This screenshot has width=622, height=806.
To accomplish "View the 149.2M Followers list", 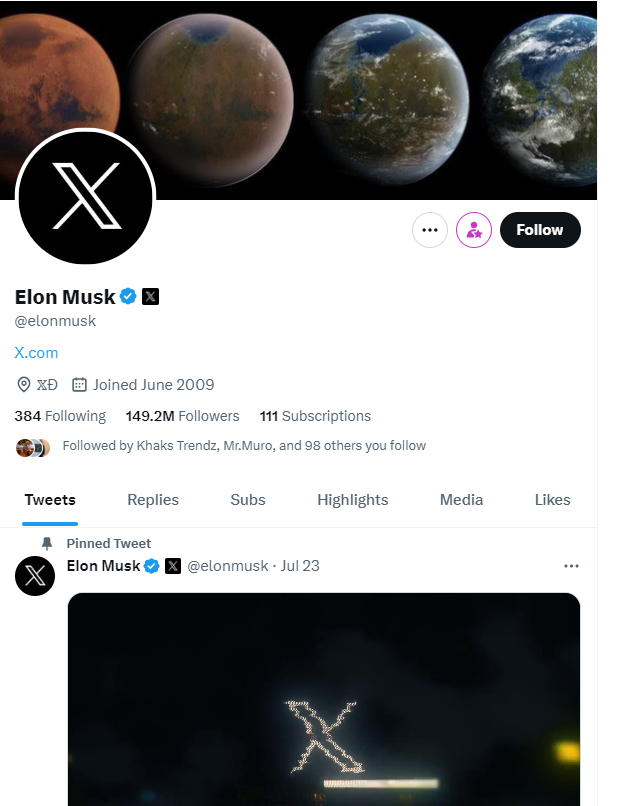I will [182, 416].
